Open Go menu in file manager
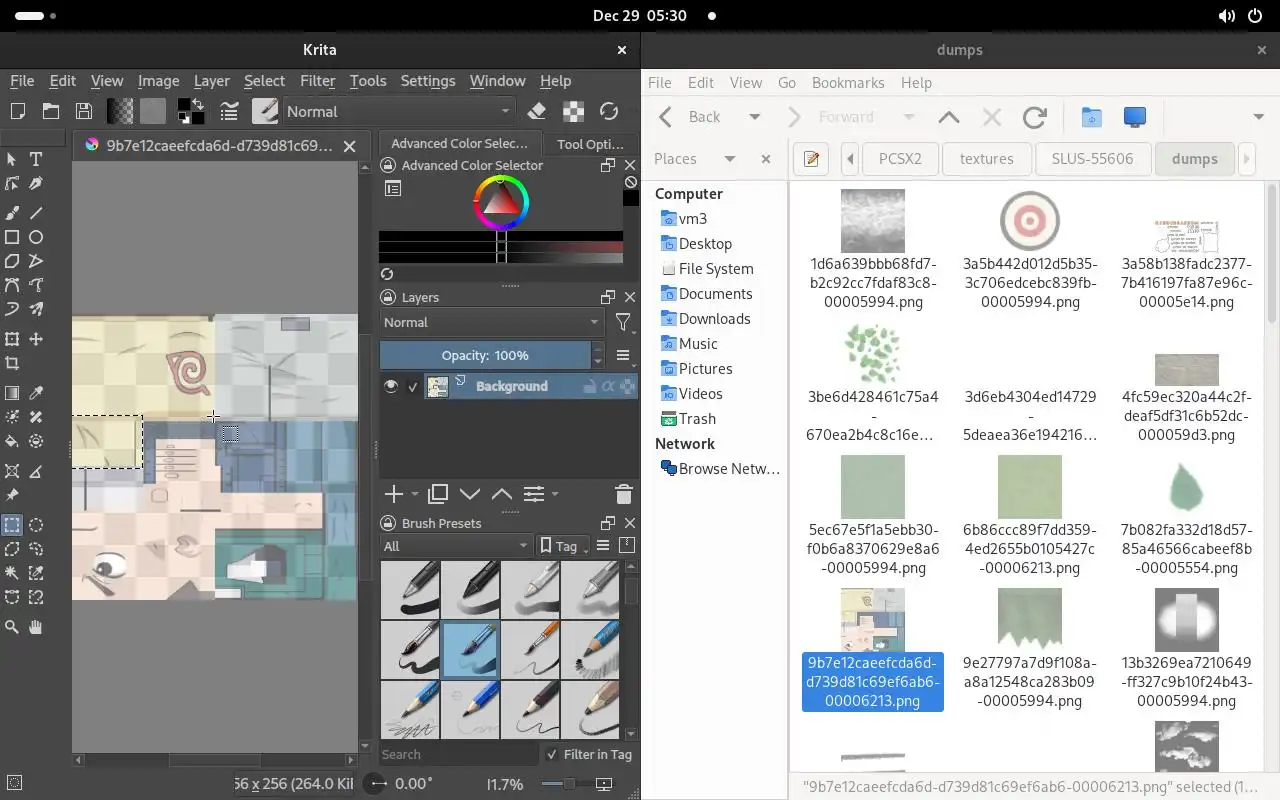 coord(787,83)
